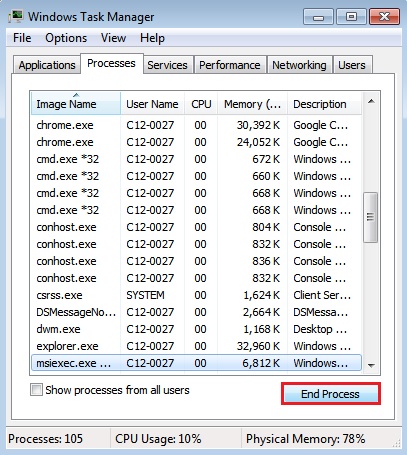407x455 pixels.
Task: Select the explorer.exe process row
Action: click(196, 346)
